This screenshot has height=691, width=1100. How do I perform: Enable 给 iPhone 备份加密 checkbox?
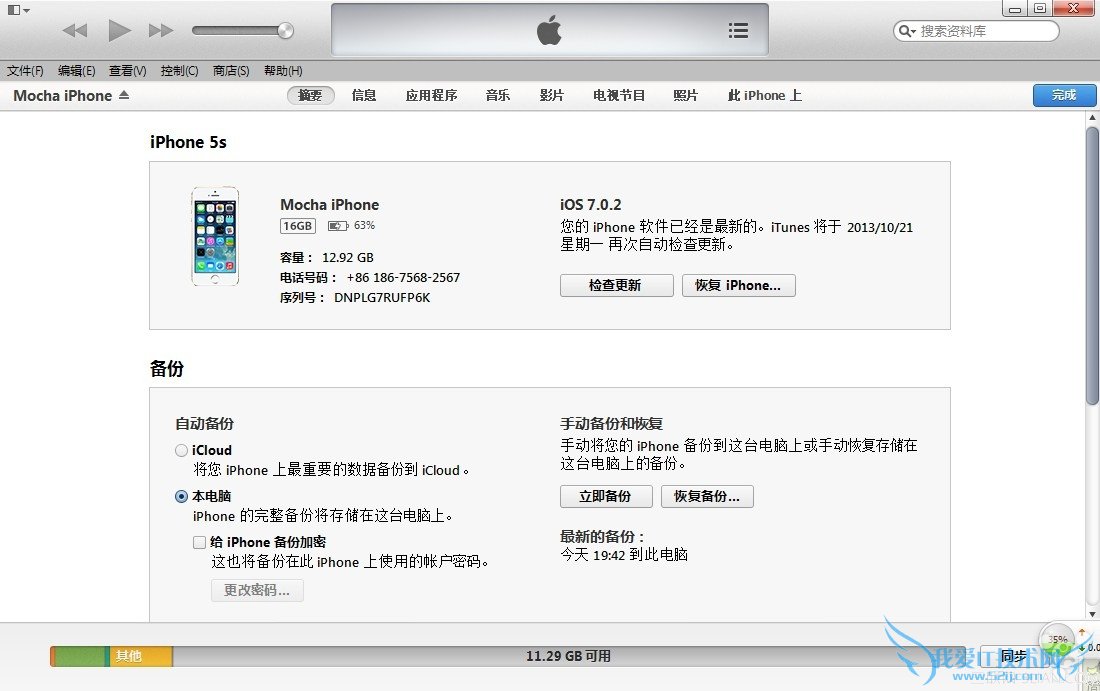(x=200, y=542)
